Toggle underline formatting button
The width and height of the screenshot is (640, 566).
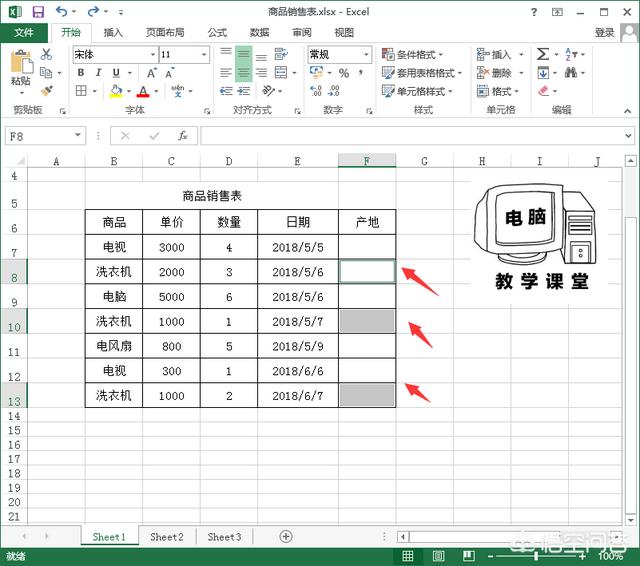point(116,73)
